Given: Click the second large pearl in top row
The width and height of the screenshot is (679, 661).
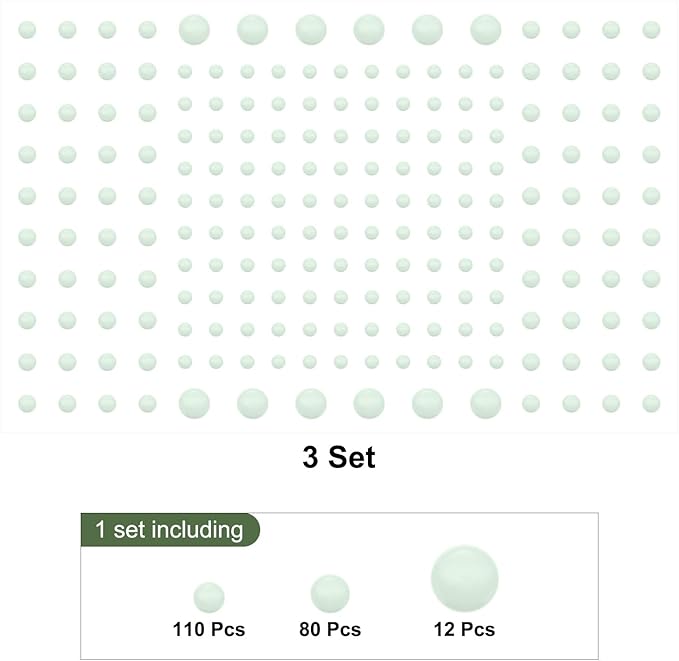Looking at the screenshot, I should 252,30.
